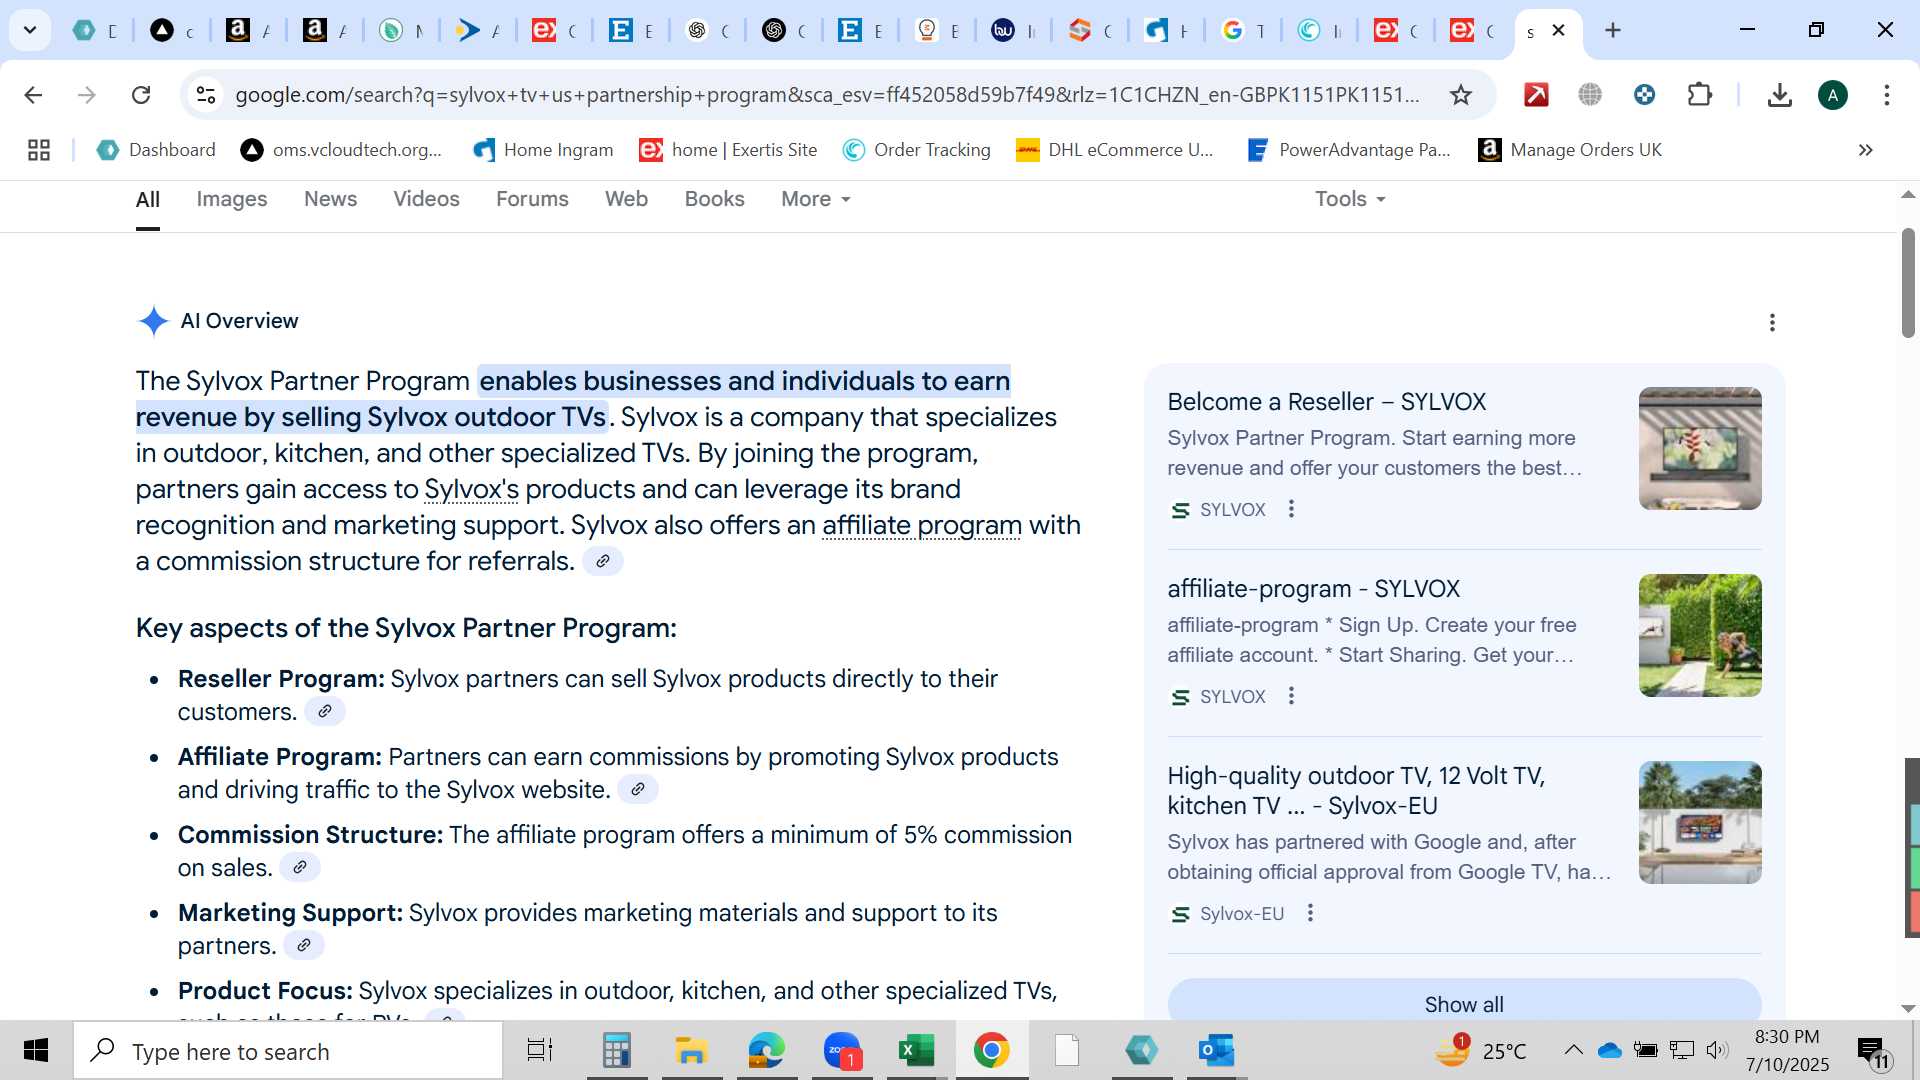
Task: Open notification center from the taskbar
Action: pos(1872,1051)
